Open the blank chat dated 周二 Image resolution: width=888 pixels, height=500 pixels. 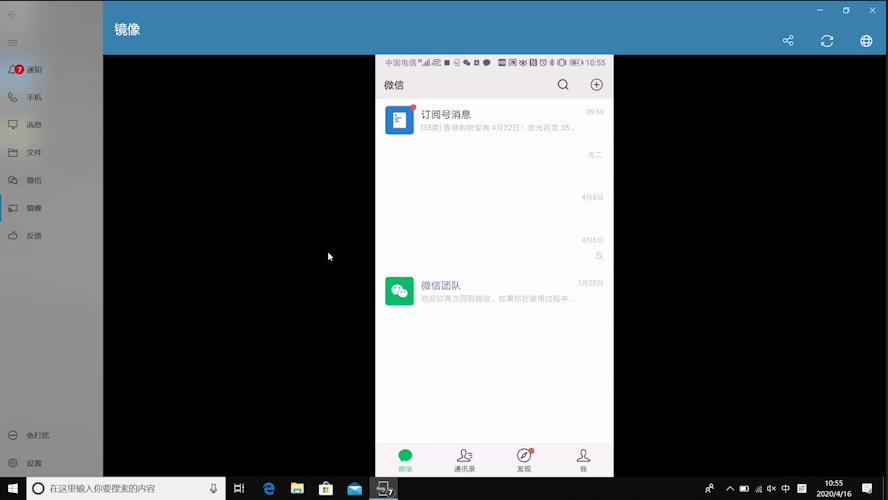tap(494, 163)
